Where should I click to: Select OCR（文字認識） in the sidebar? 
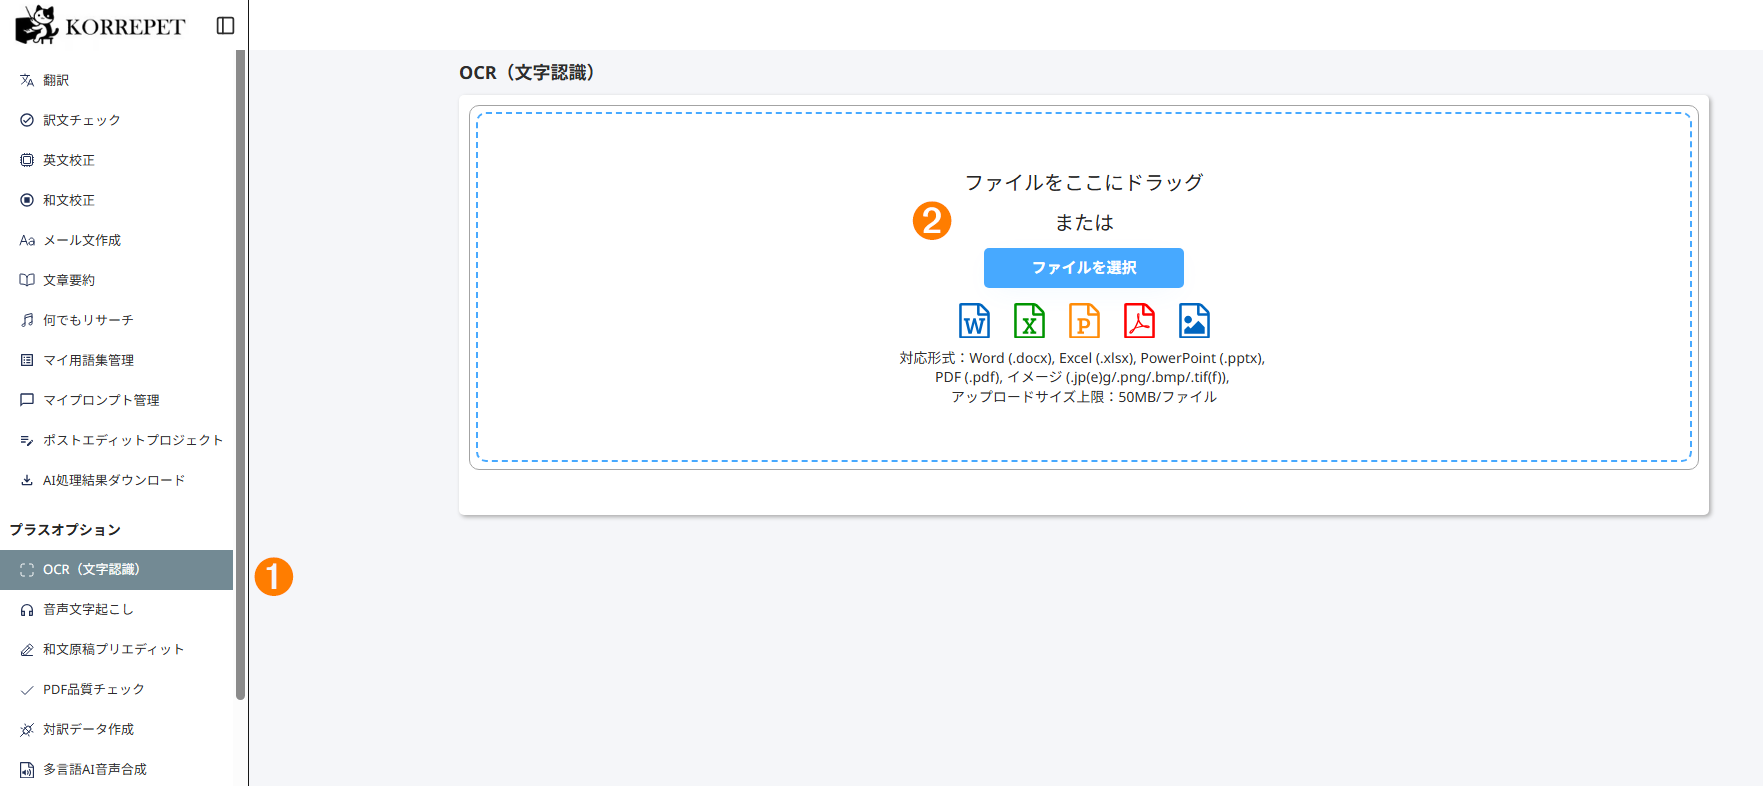(116, 570)
